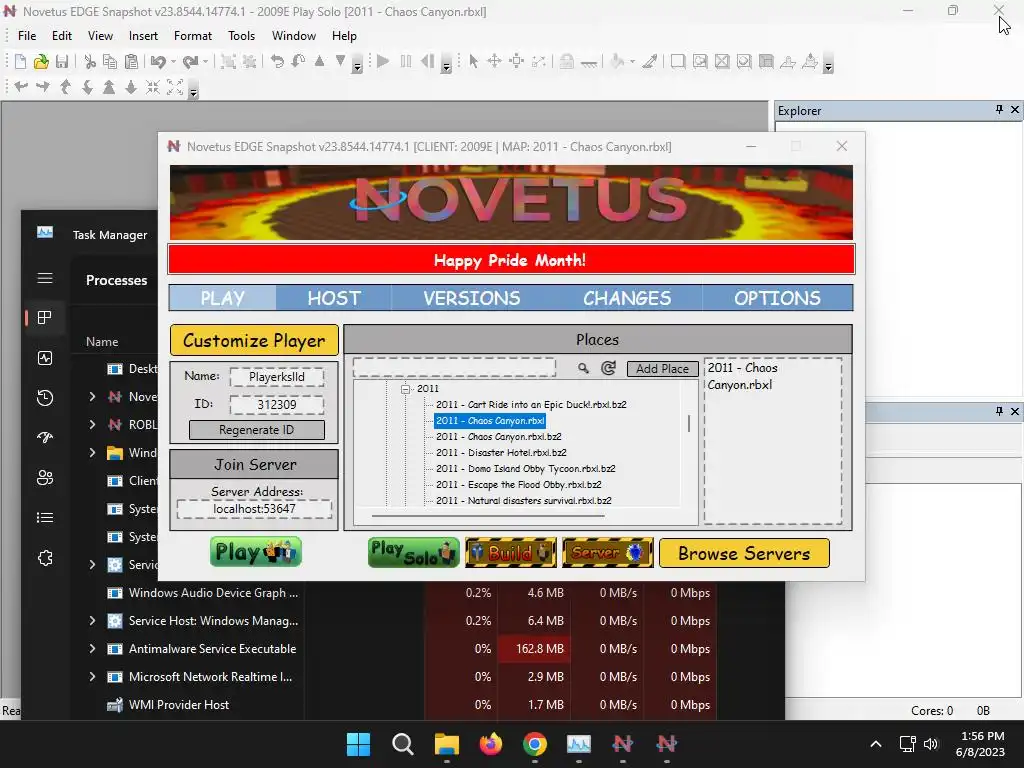Open the Edit menu

(62, 36)
